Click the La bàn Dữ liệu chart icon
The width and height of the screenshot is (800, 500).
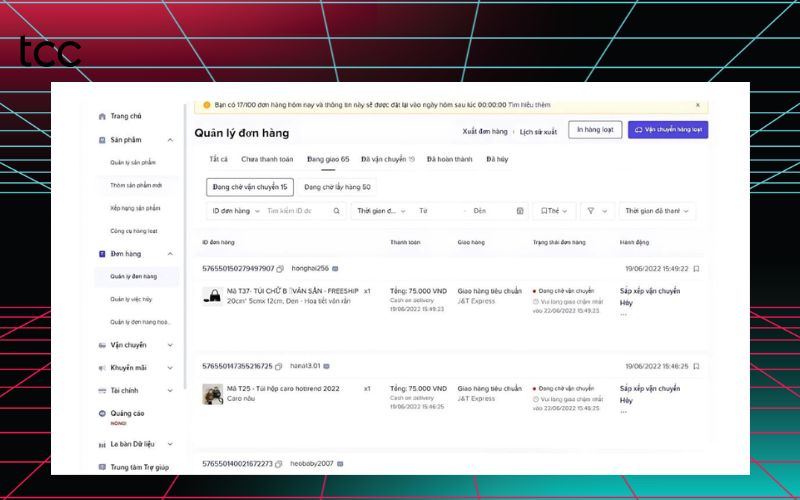[x=102, y=444]
